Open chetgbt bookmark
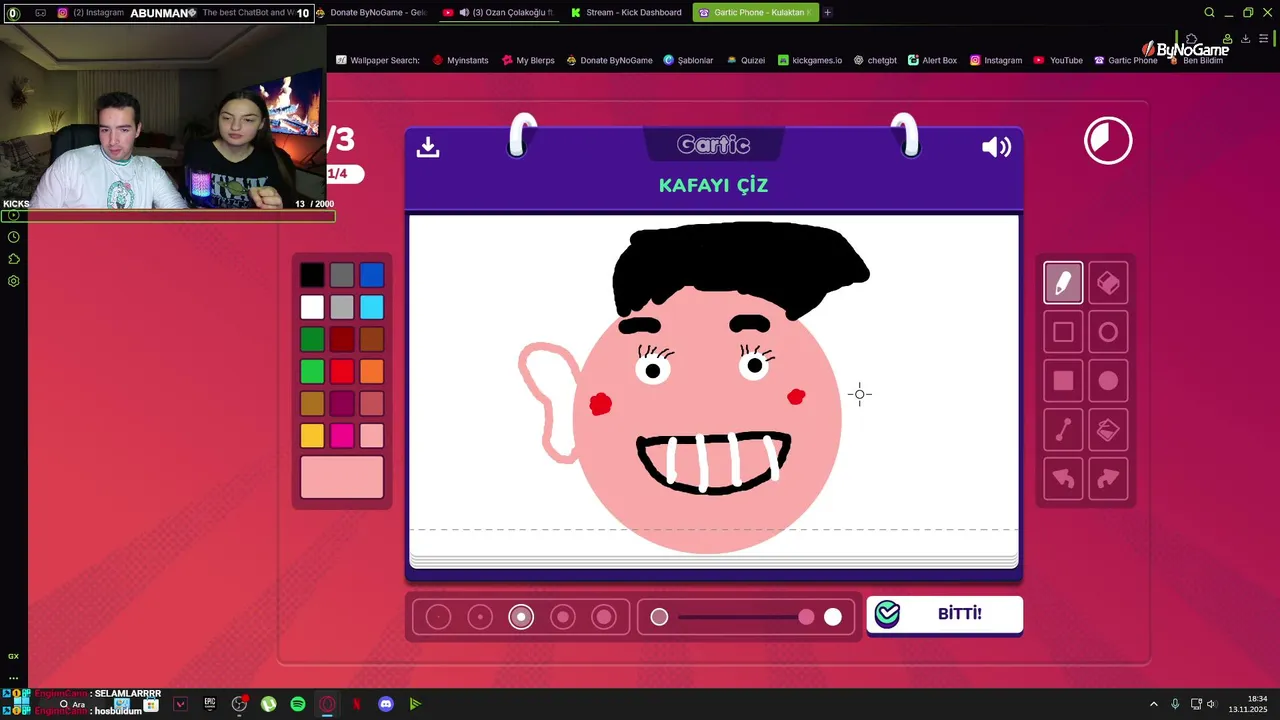Viewport: 1280px width, 720px height. pos(875,60)
